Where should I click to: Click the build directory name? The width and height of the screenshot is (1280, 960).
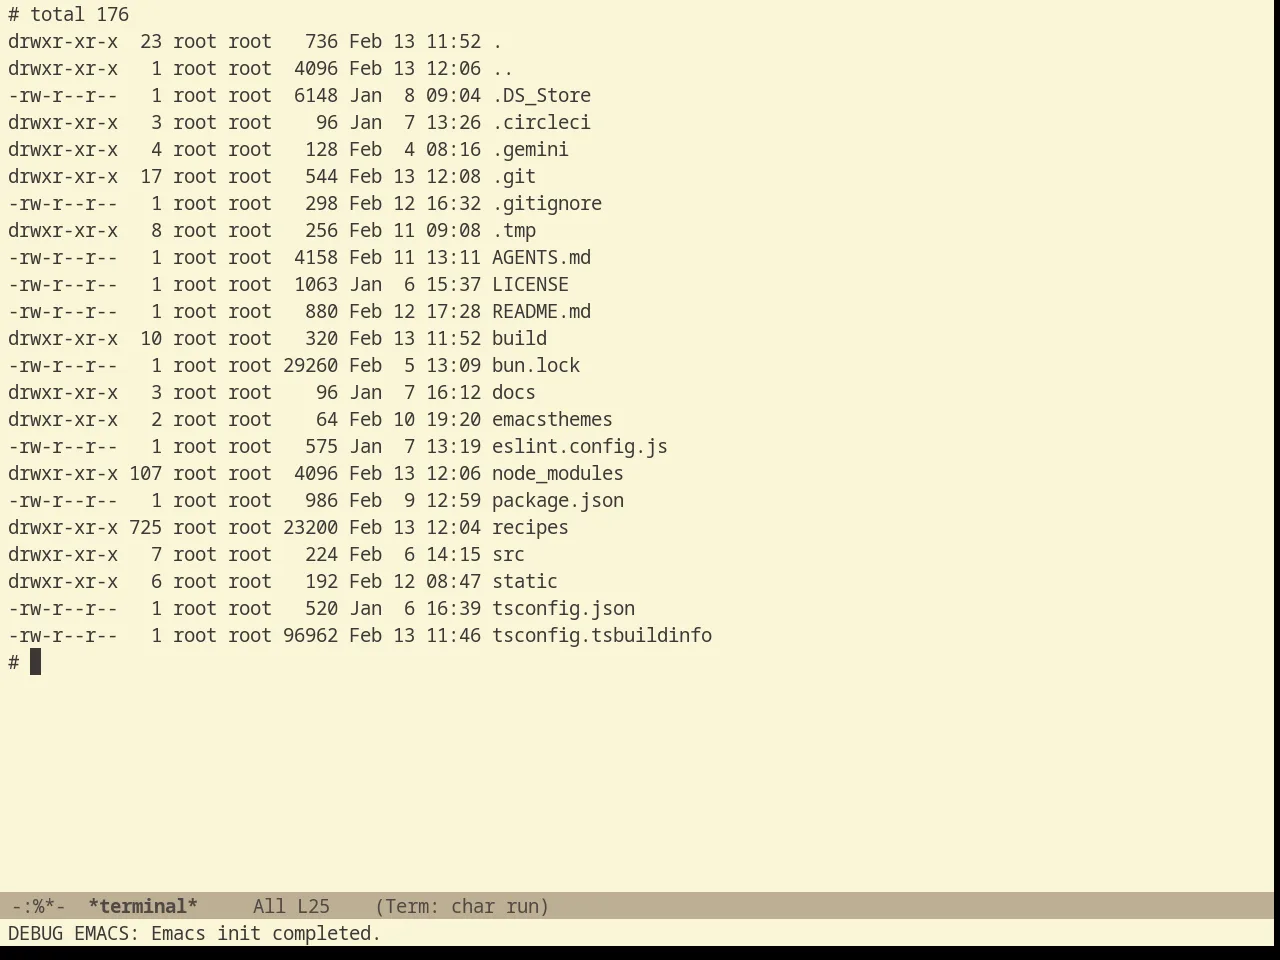pos(519,339)
